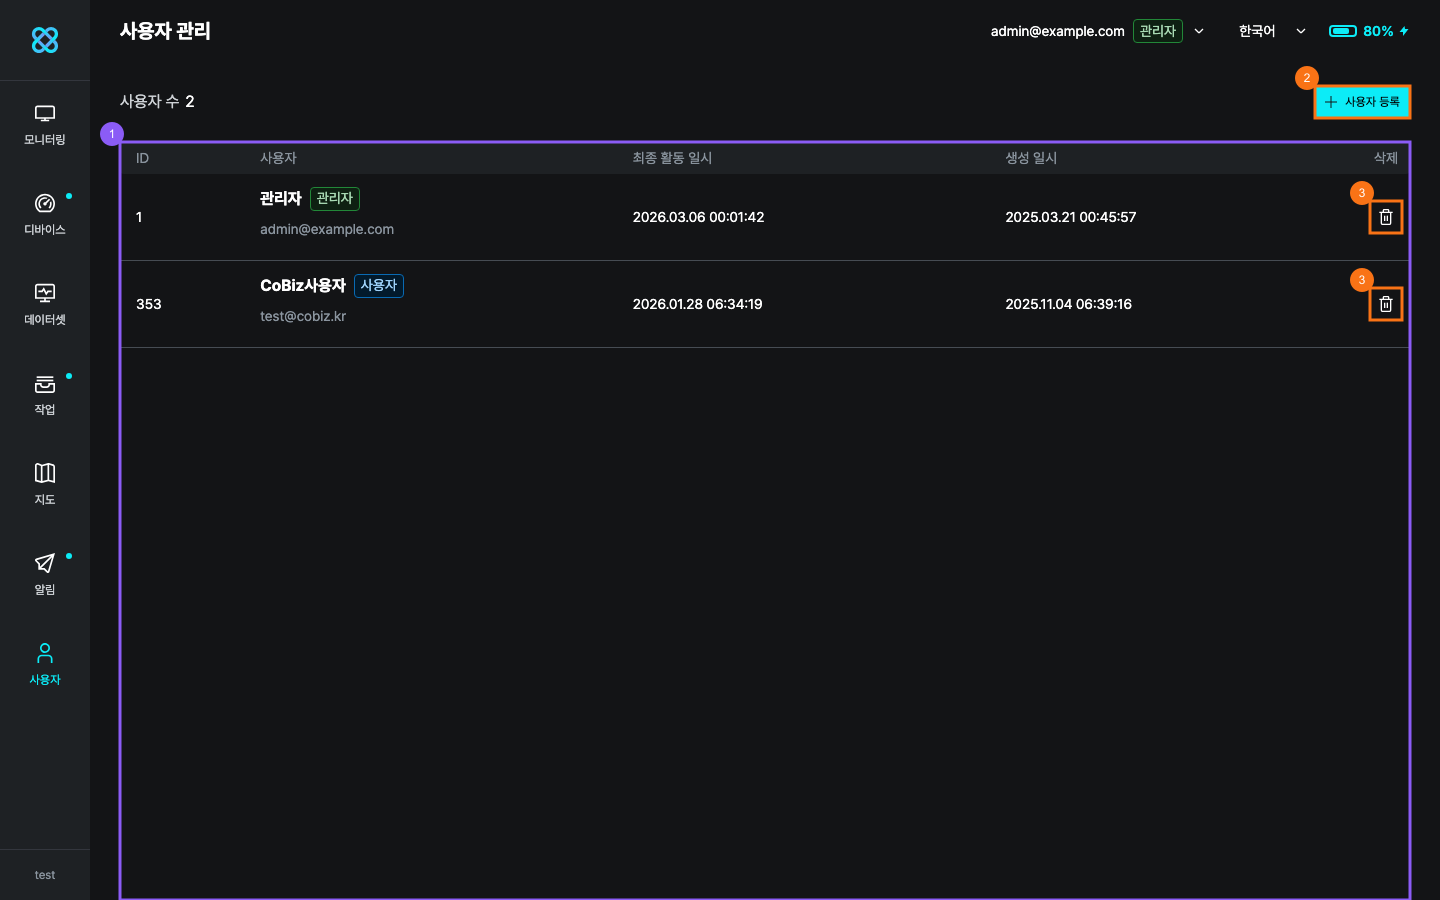Delete the 관리자 admin user row
Screen dimensions: 1440x900
[x=1385, y=217]
